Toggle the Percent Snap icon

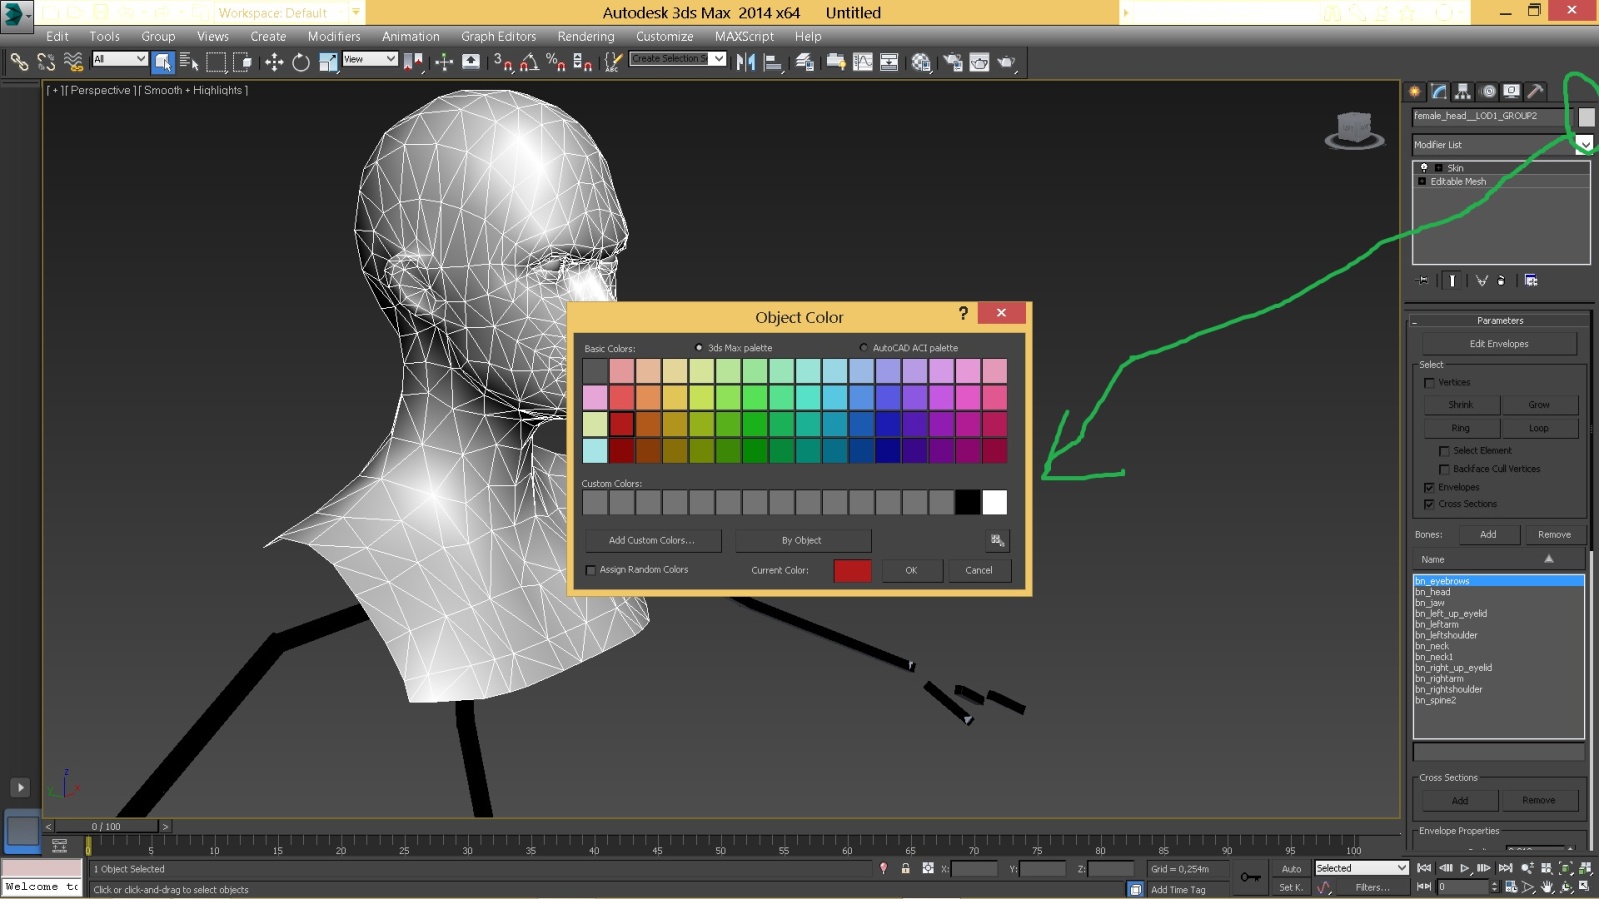[556, 62]
